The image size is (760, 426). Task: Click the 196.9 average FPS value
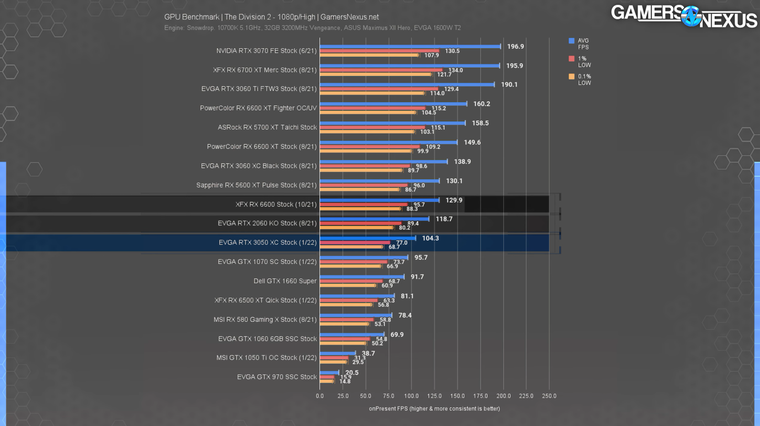pos(516,47)
